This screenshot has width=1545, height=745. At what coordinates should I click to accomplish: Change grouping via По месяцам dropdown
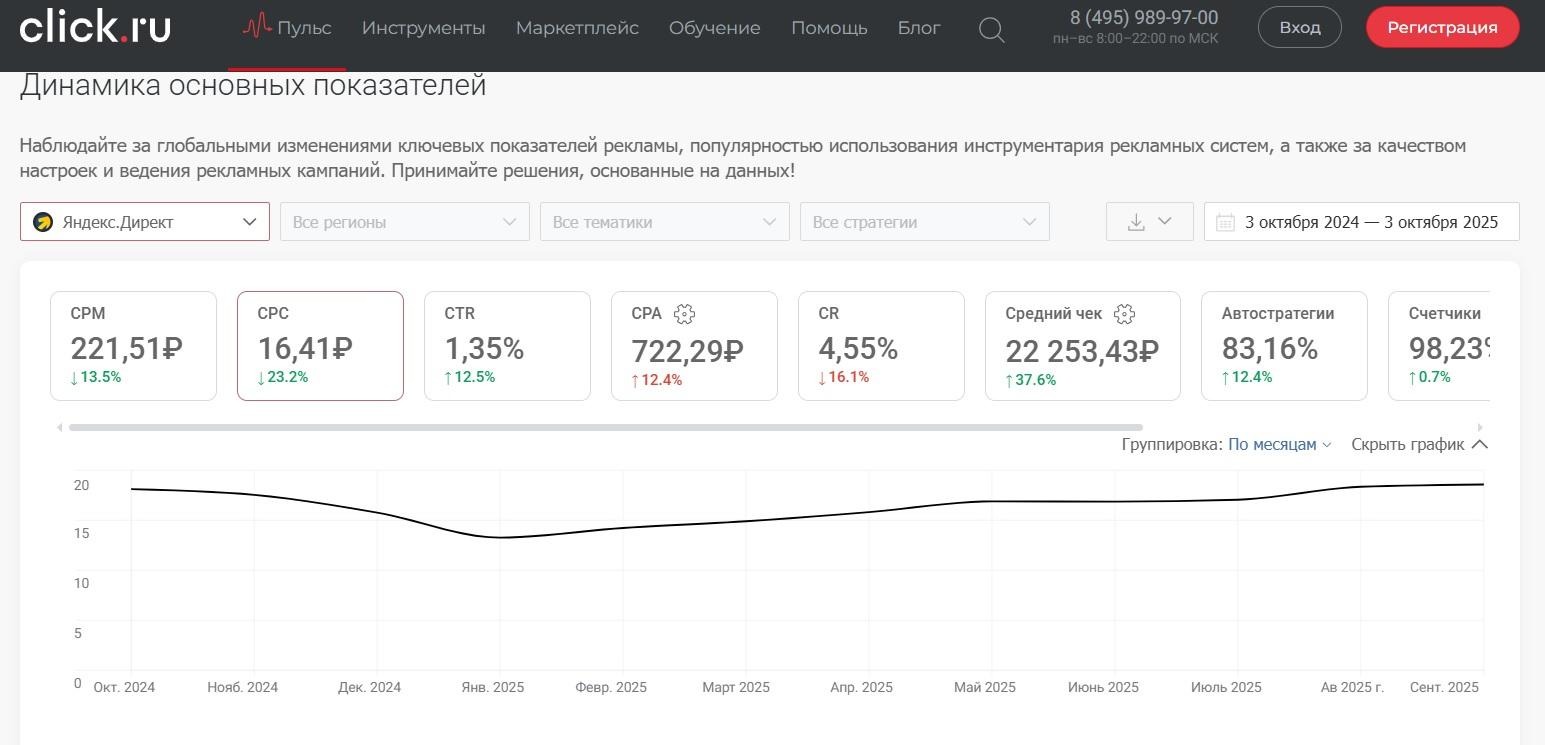tap(1272, 444)
